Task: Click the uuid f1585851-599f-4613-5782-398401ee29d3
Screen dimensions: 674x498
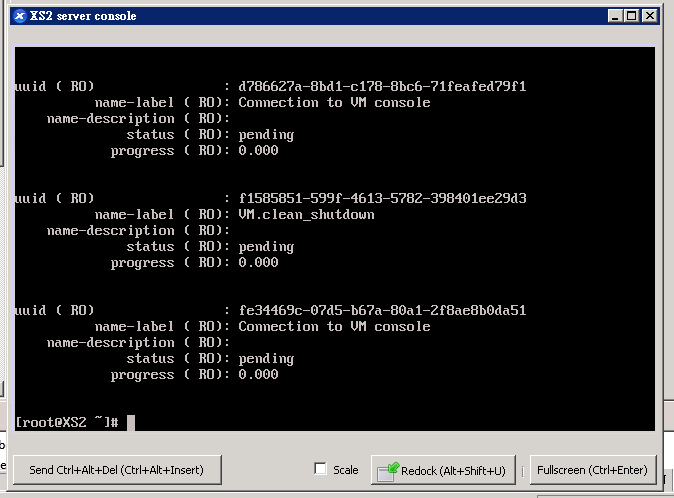Action: point(382,198)
